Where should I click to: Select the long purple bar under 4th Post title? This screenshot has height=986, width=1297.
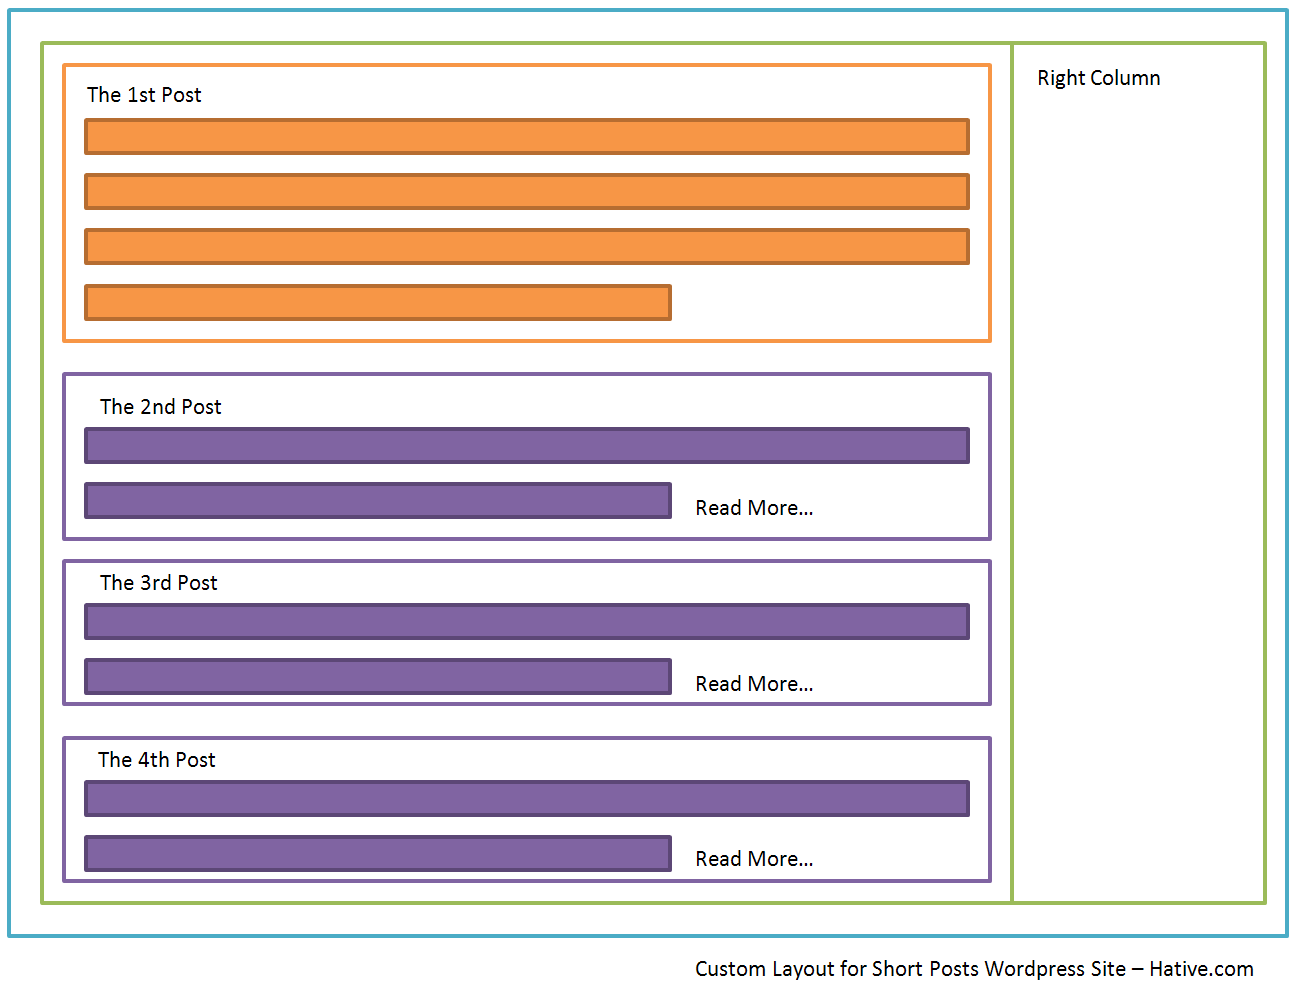pos(527,799)
